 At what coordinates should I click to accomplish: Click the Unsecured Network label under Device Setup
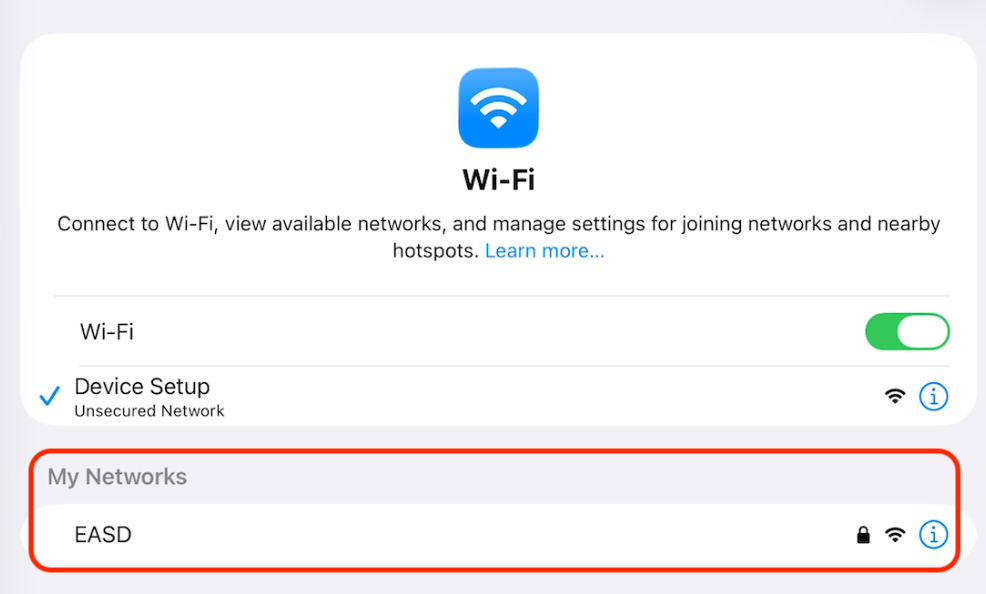click(148, 410)
